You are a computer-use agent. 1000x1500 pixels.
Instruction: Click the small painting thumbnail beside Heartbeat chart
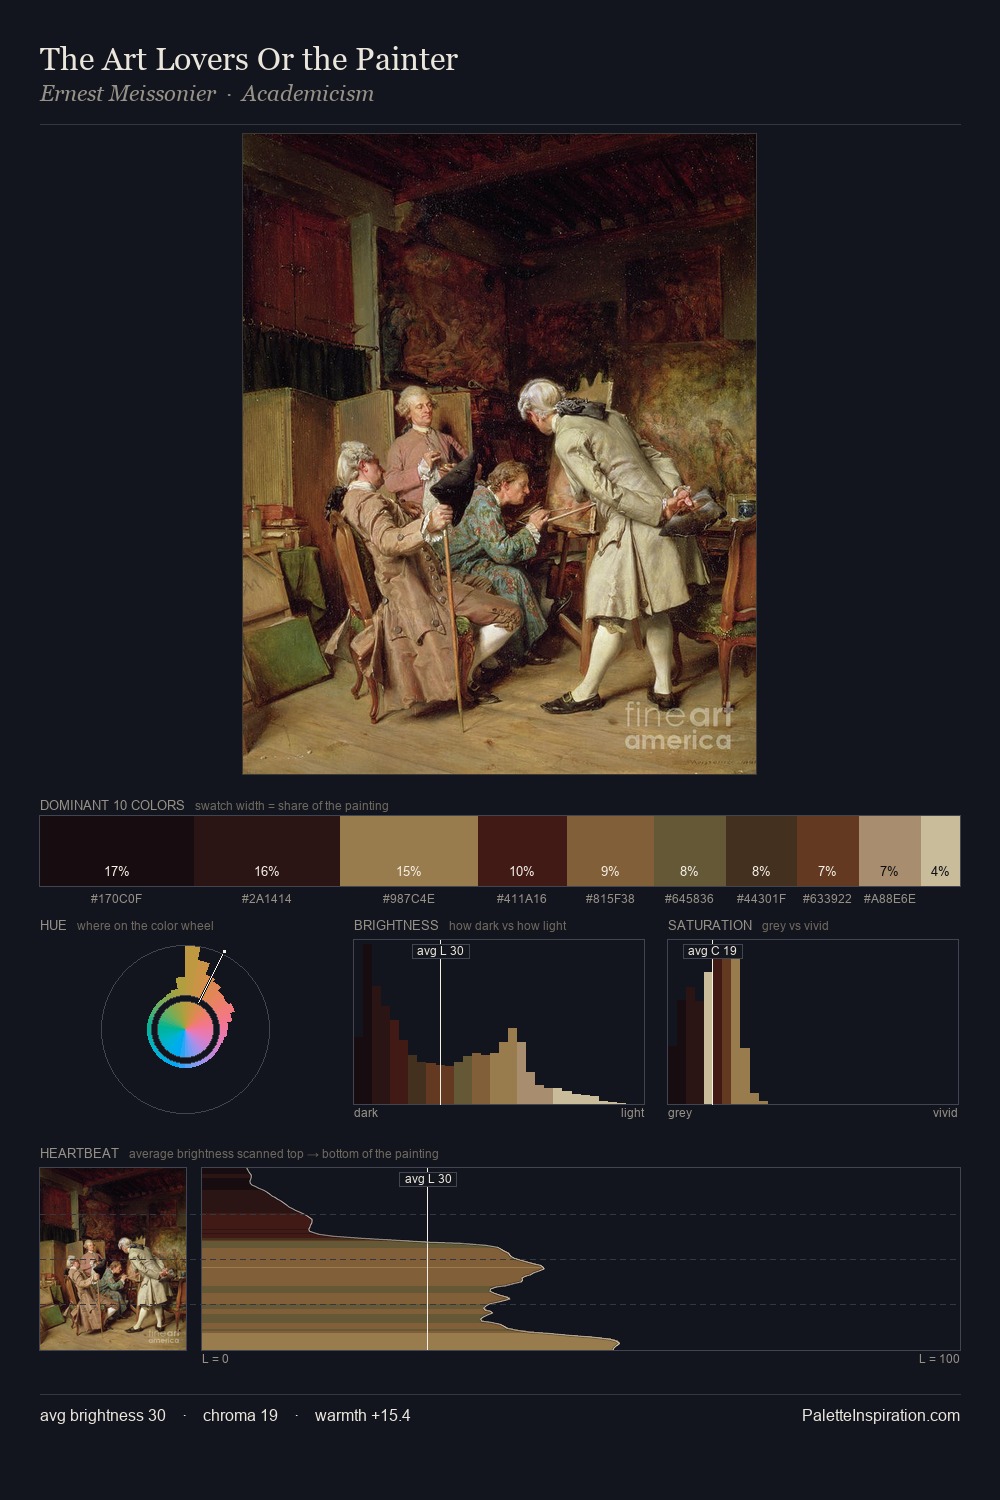coord(113,1259)
